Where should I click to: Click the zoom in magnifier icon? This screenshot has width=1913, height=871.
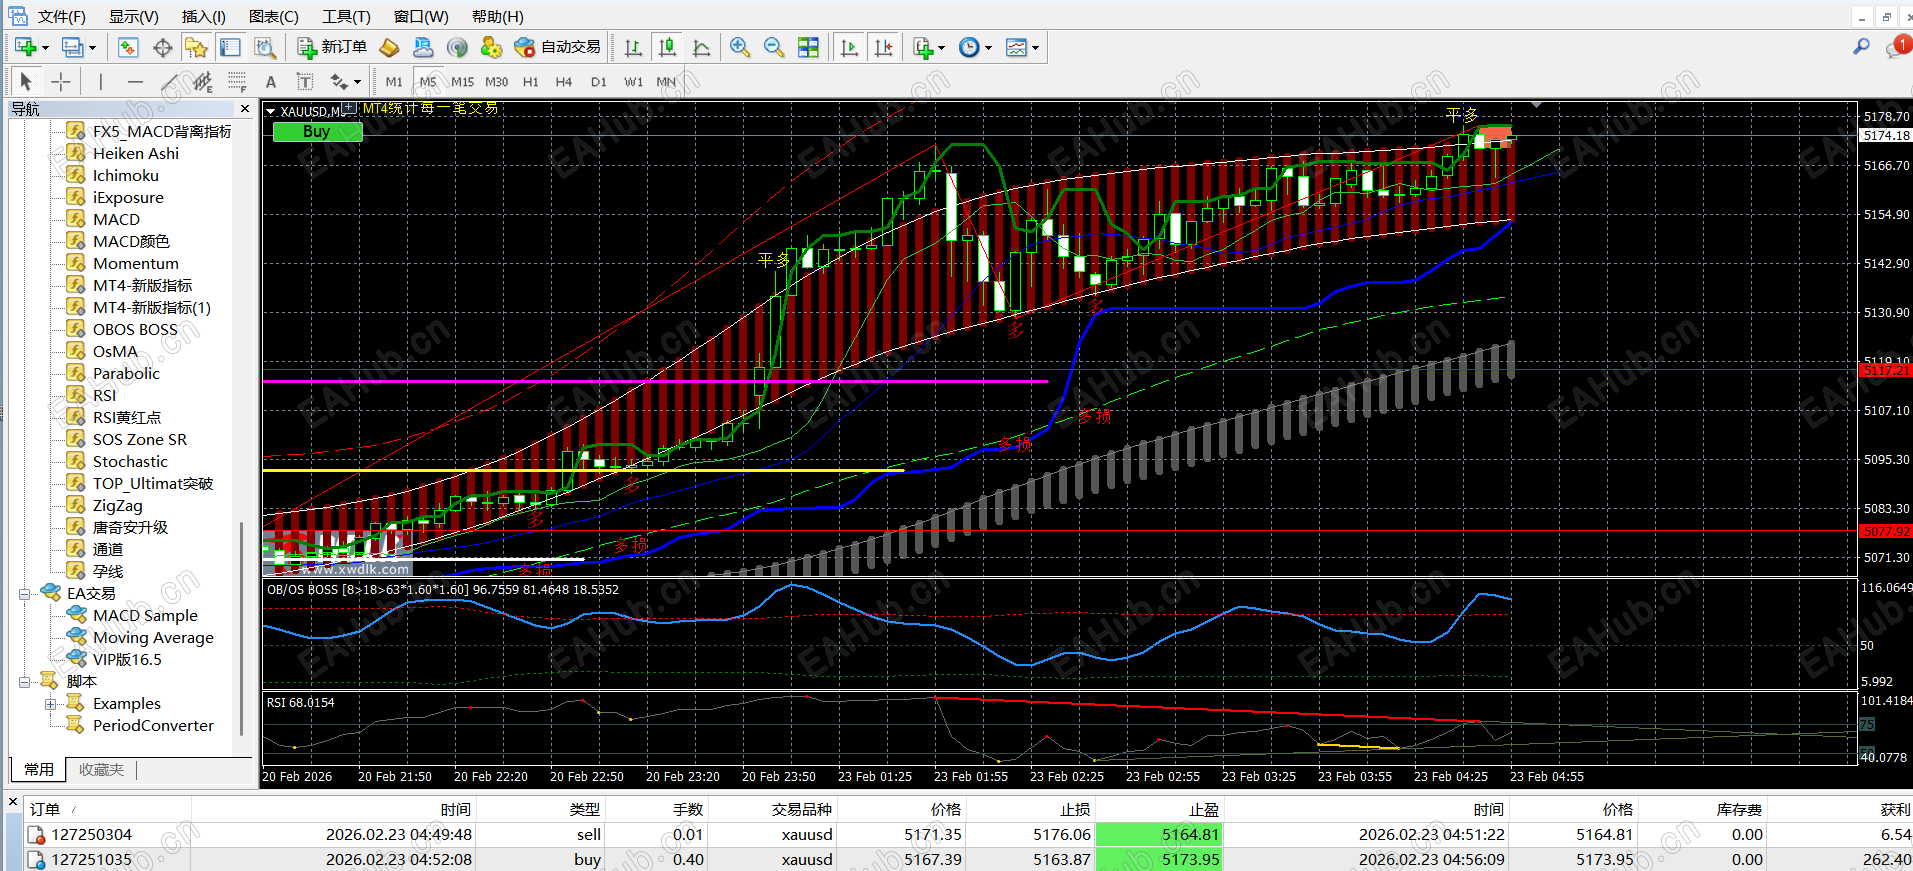coord(740,47)
